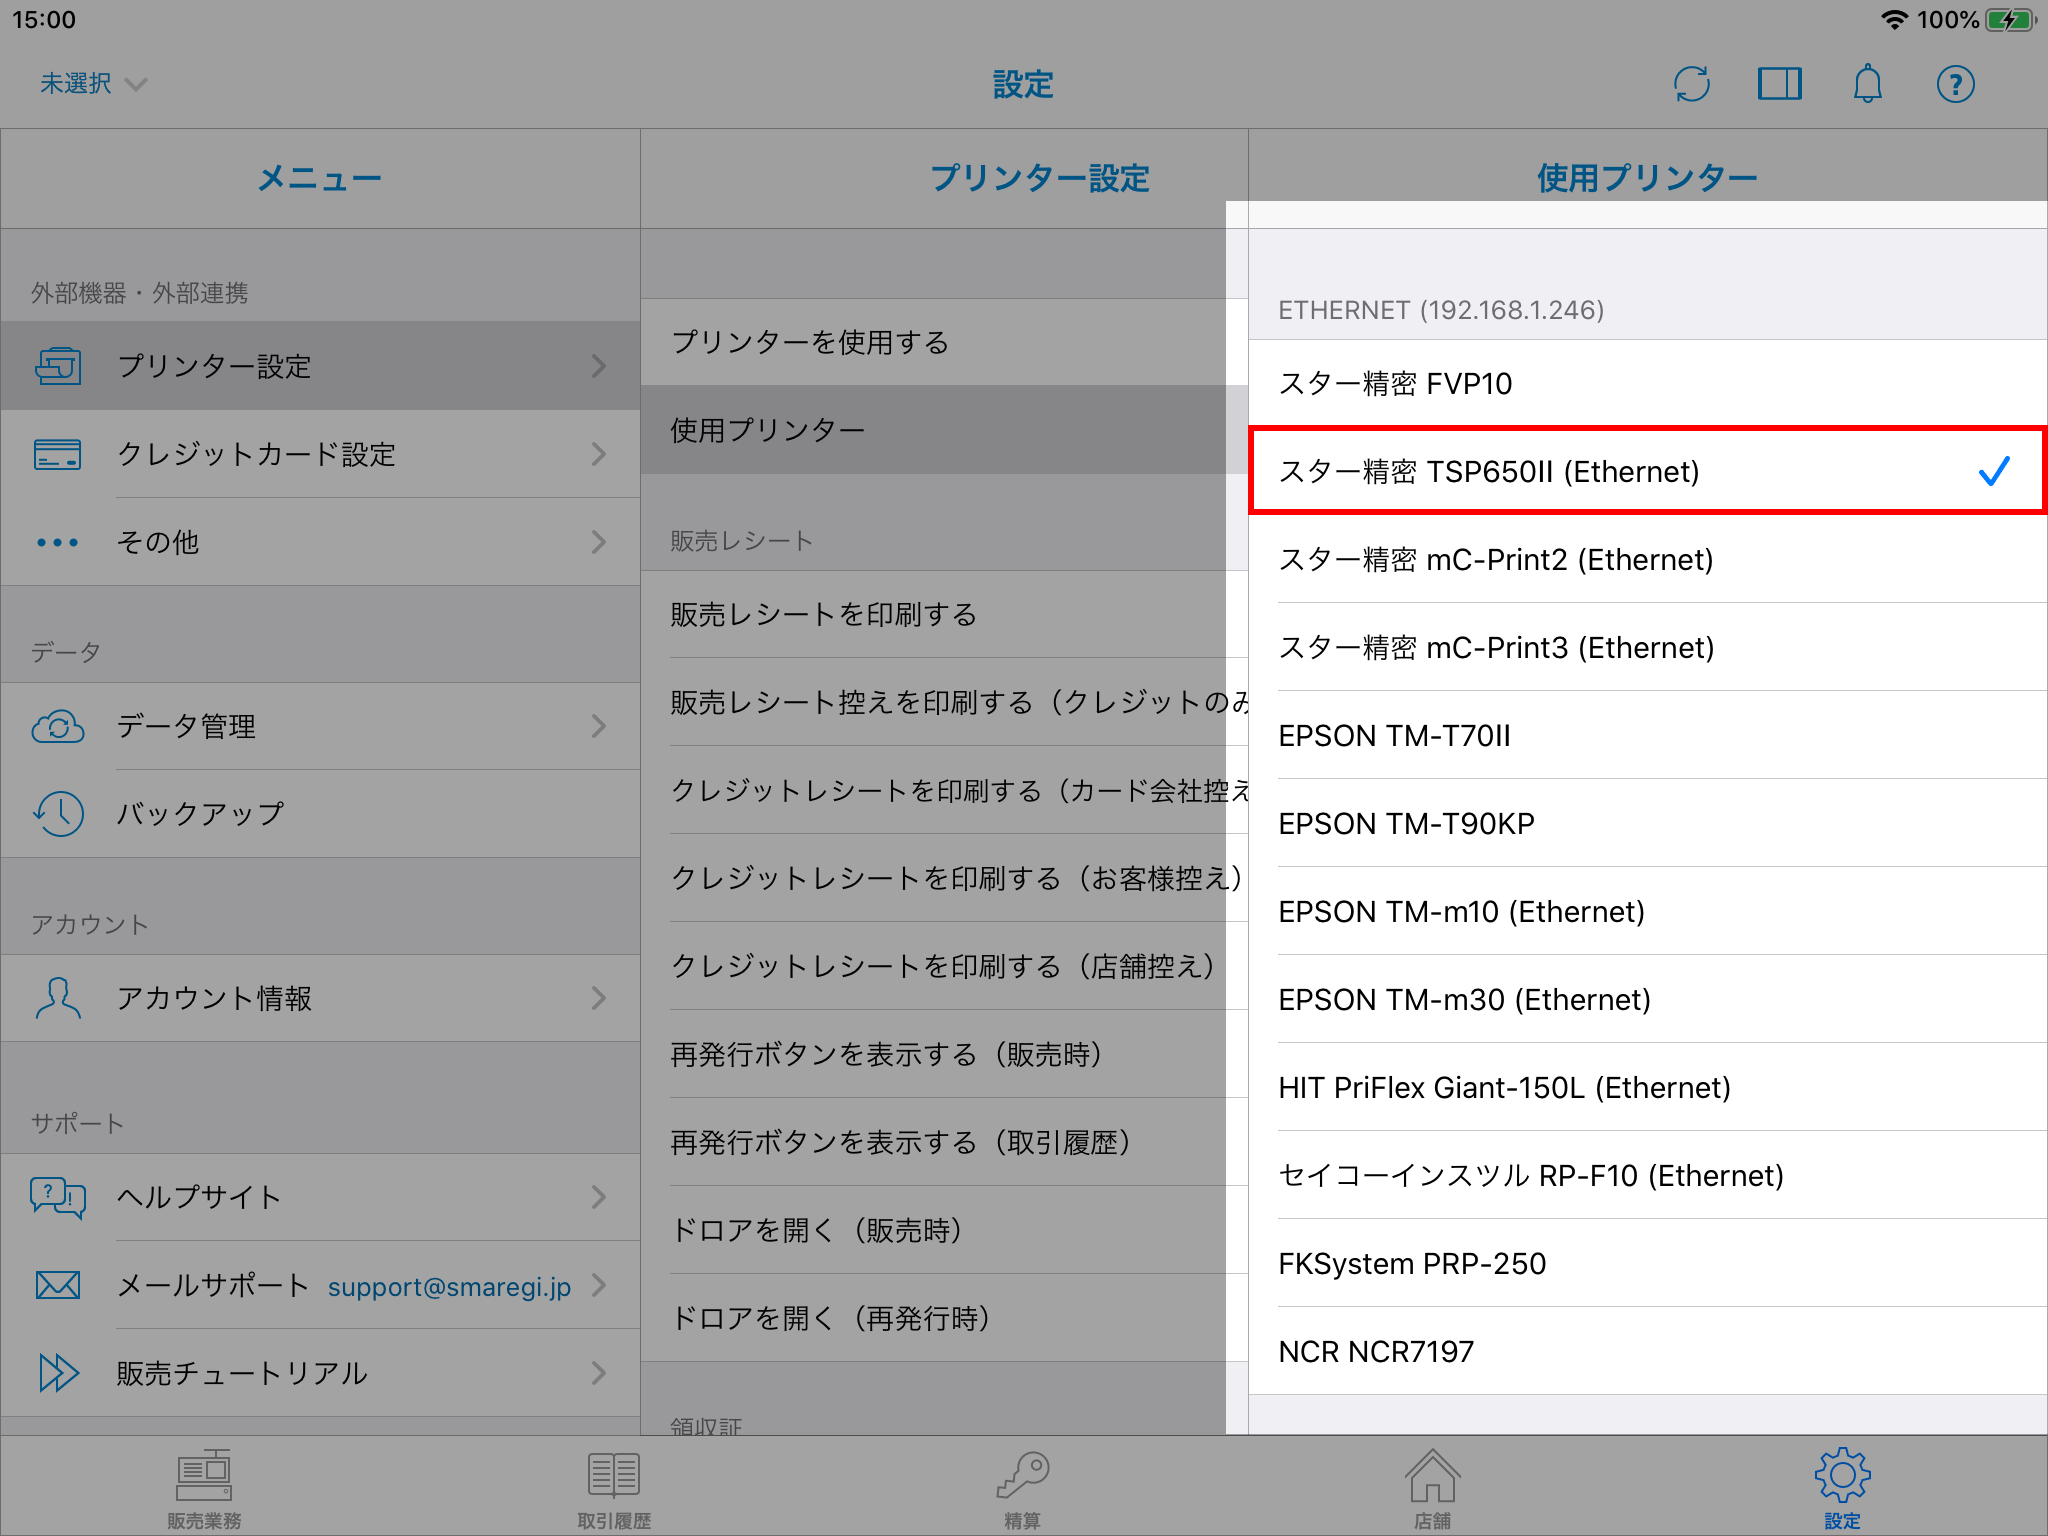Image resolution: width=2048 pixels, height=1536 pixels.
Task: Click the envelope icon beside メールサポート
Action: [x=58, y=1285]
